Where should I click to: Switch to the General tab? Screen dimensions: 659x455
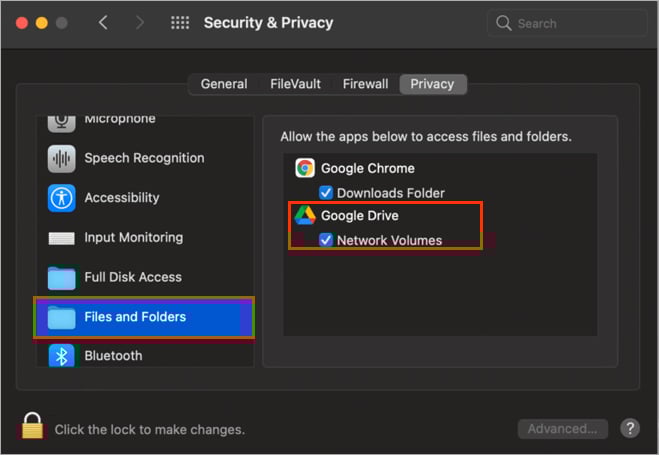(224, 84)
